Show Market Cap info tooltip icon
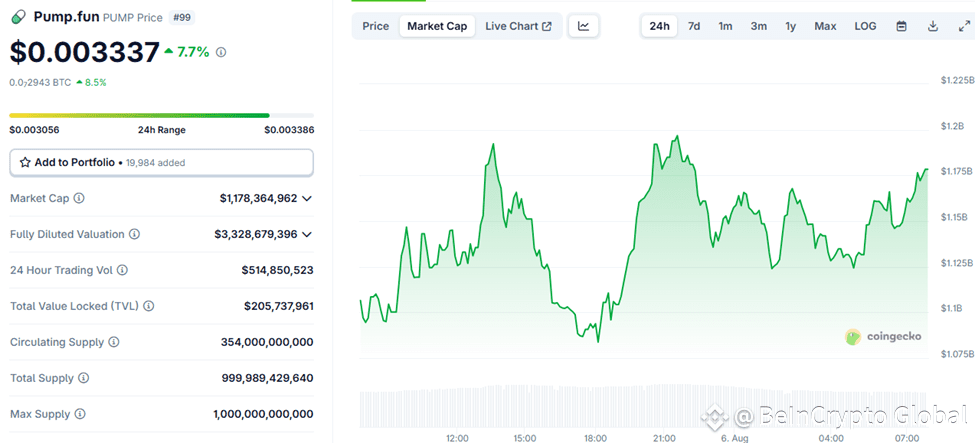Viewport: 975px width, 443px height. pos(79,198)
